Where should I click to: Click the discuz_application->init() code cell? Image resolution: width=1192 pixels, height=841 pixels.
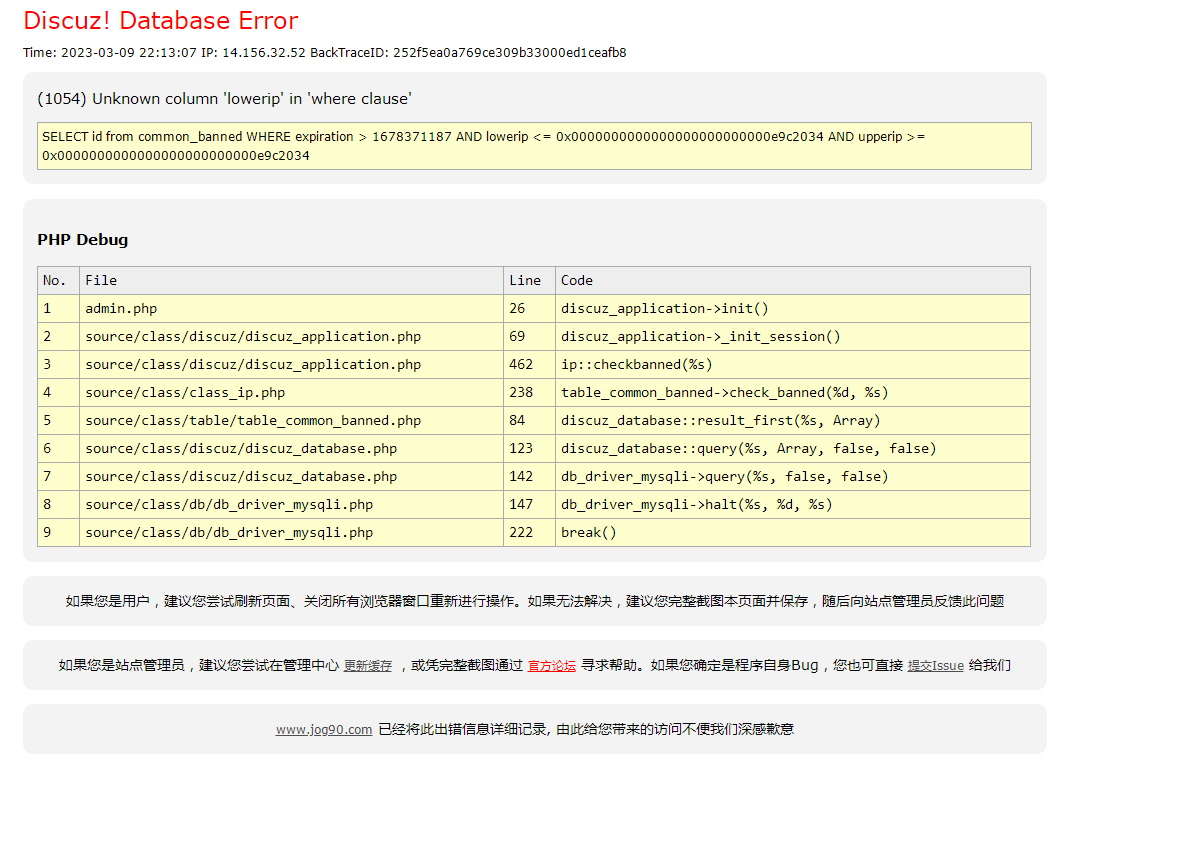pos(665,309)
